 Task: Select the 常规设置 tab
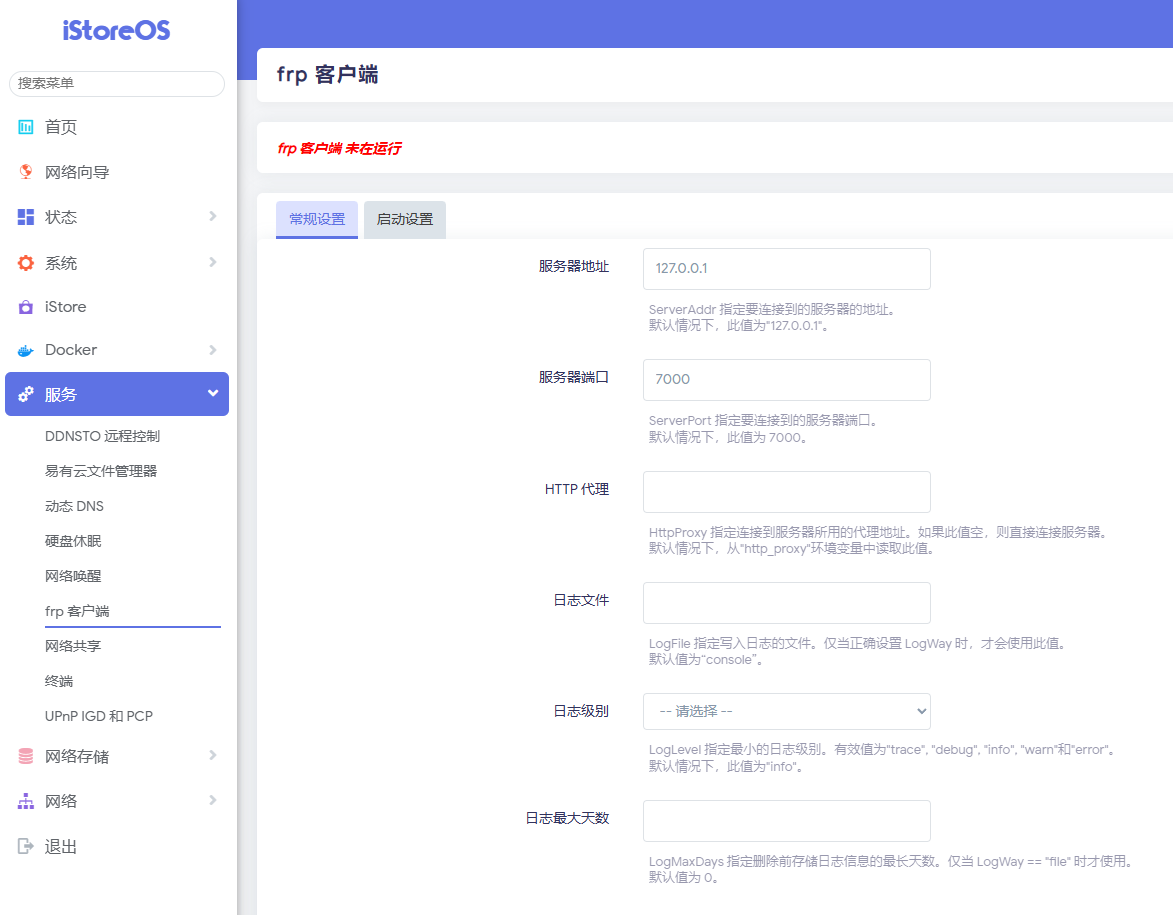(316, 219)
